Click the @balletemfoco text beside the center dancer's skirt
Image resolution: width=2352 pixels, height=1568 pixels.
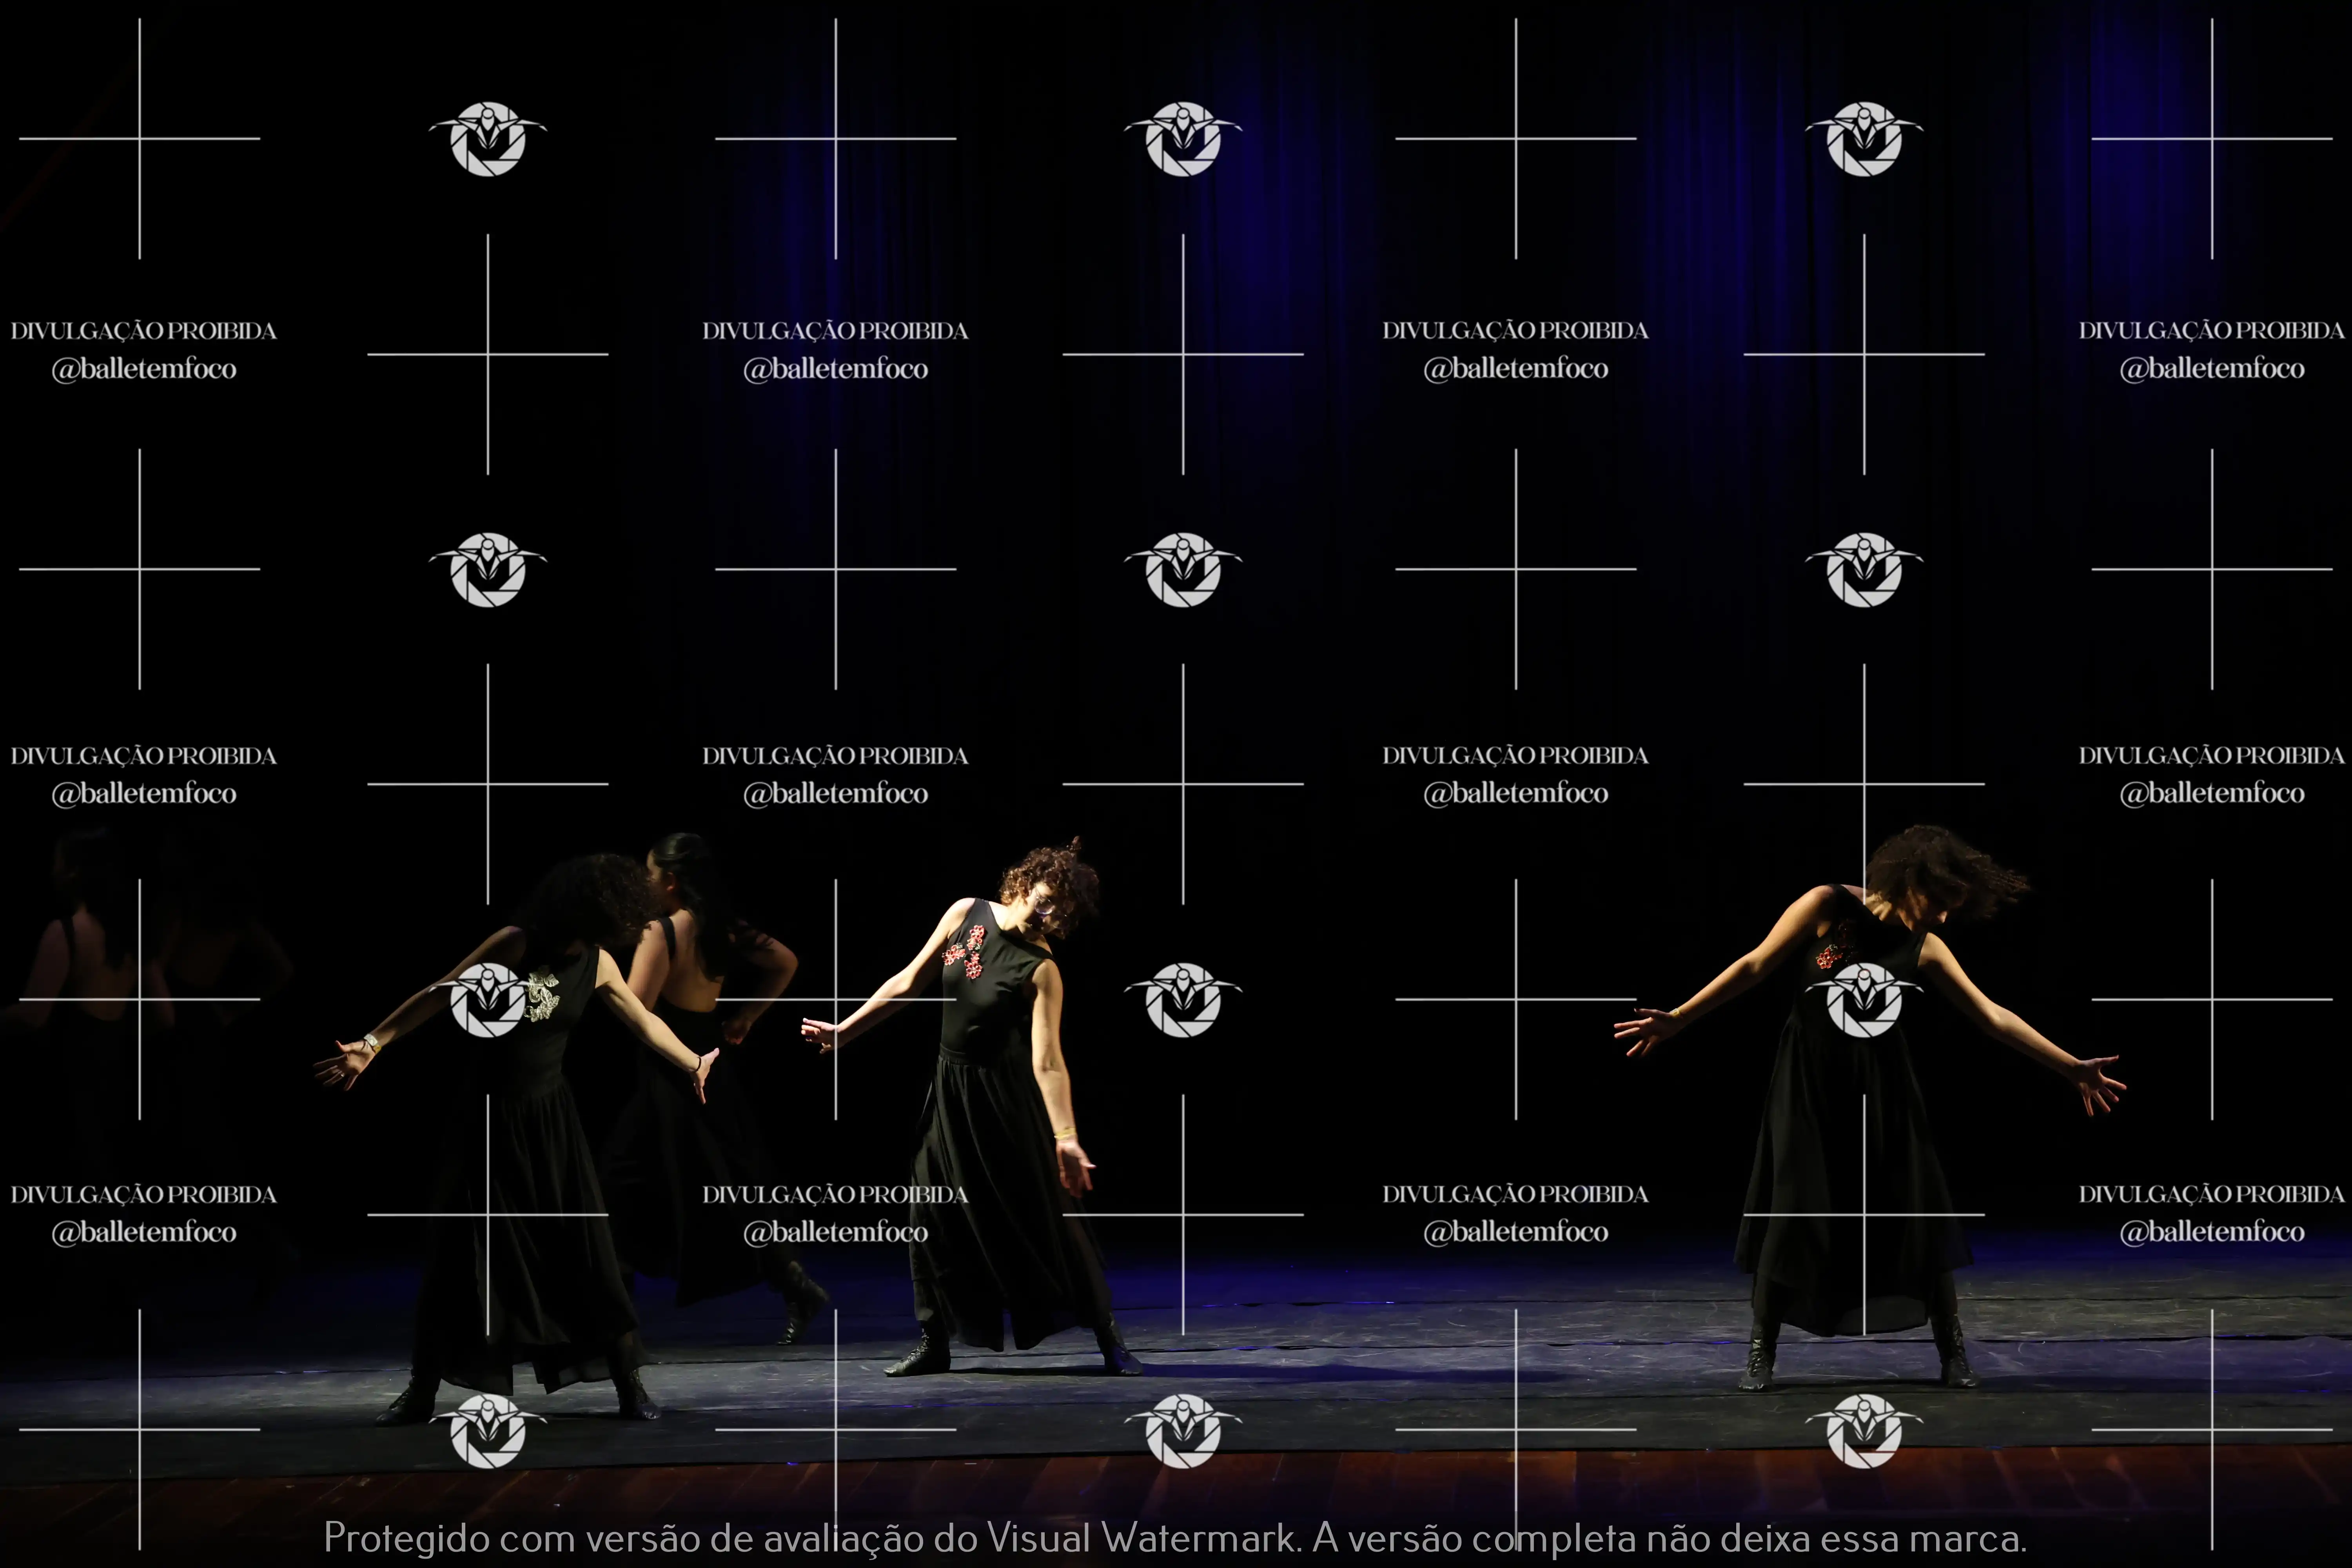pyautogui.click(x=835, y=1232)
